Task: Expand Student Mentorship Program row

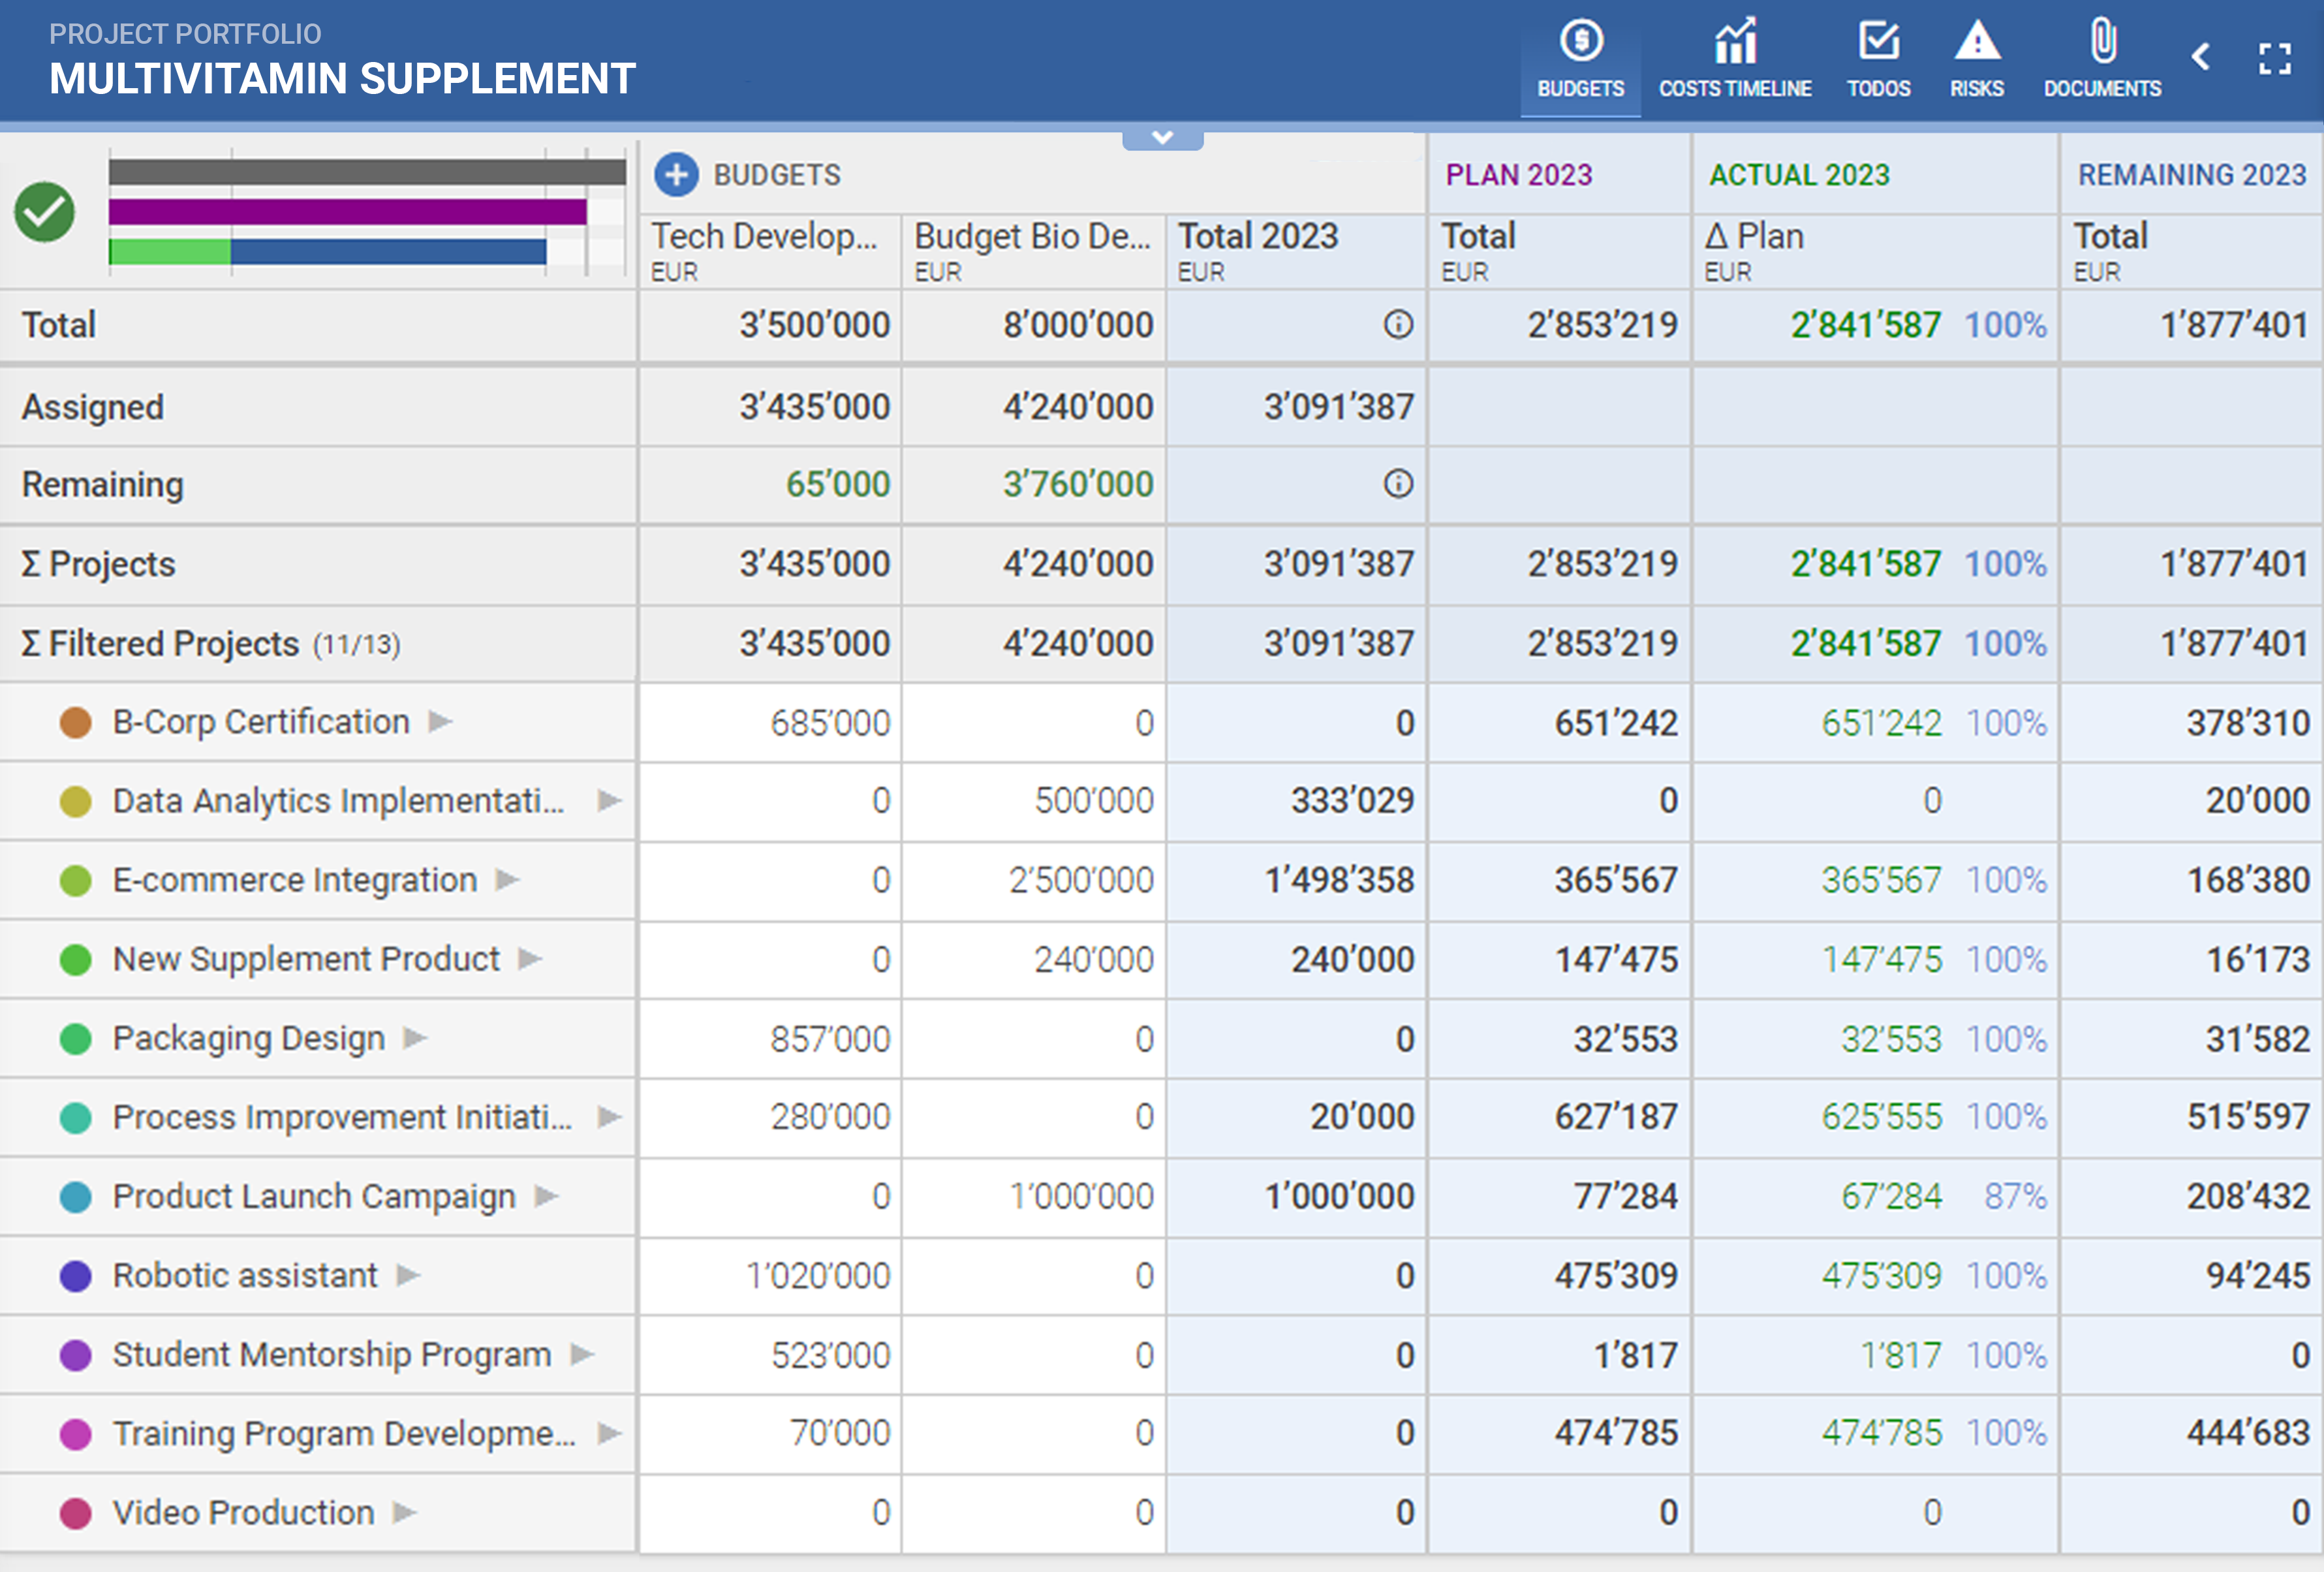Action: pyautogui.click(x=583, y=1354)
